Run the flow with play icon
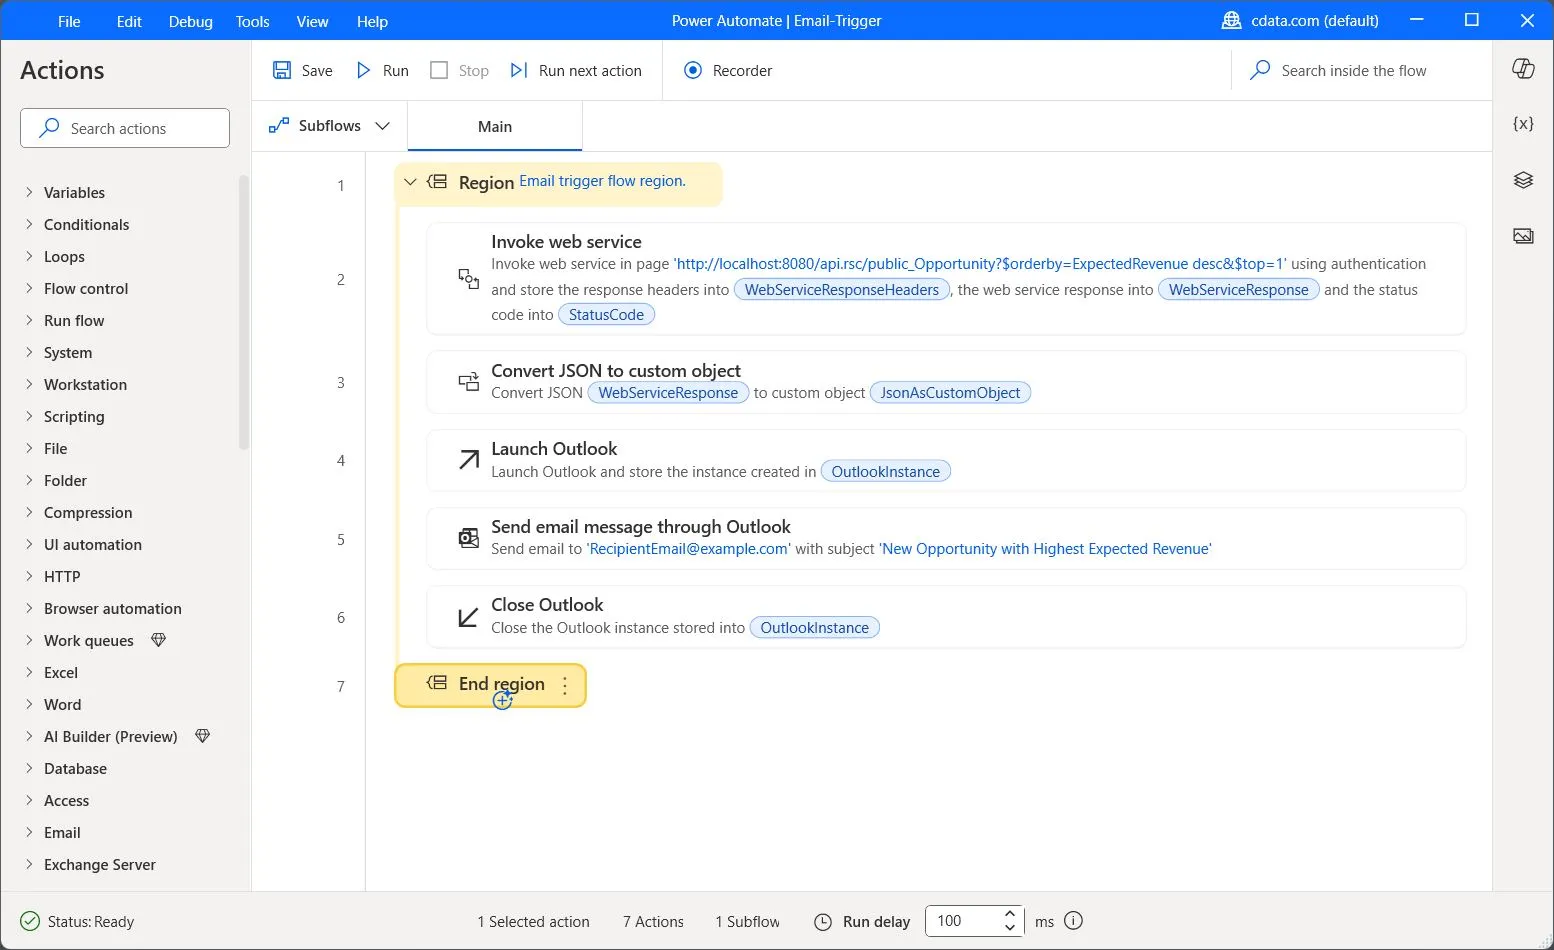This screenshot has height=950, width=1554. click(x=364, y=70)
